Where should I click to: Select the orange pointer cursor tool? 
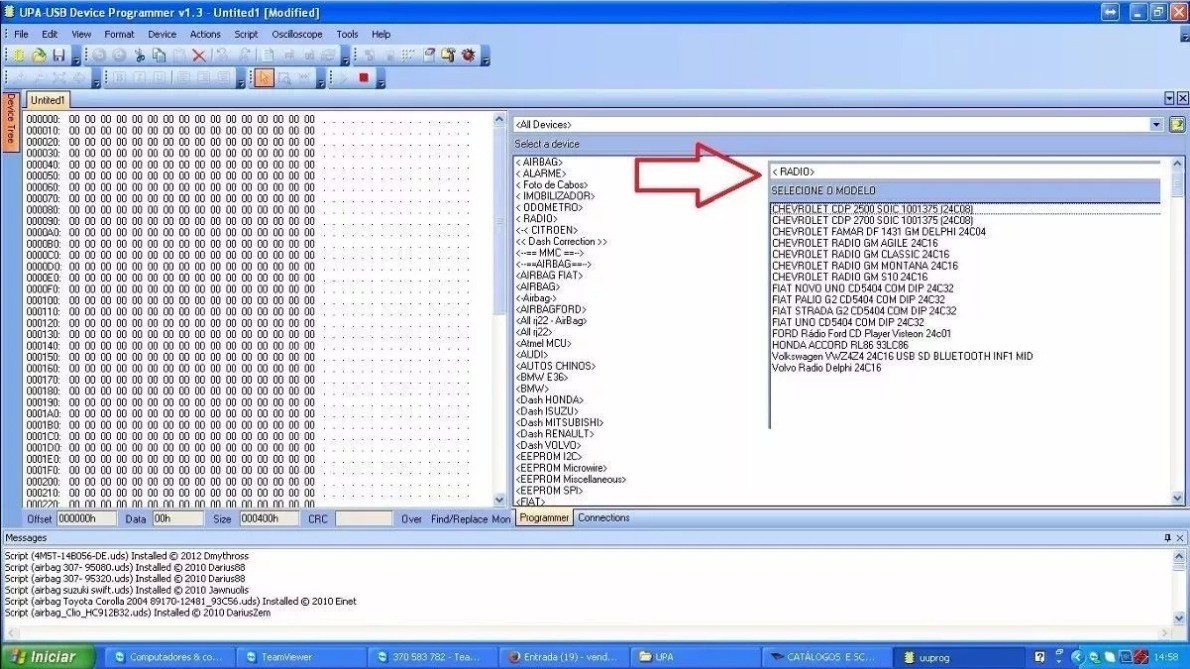(263, 77)
